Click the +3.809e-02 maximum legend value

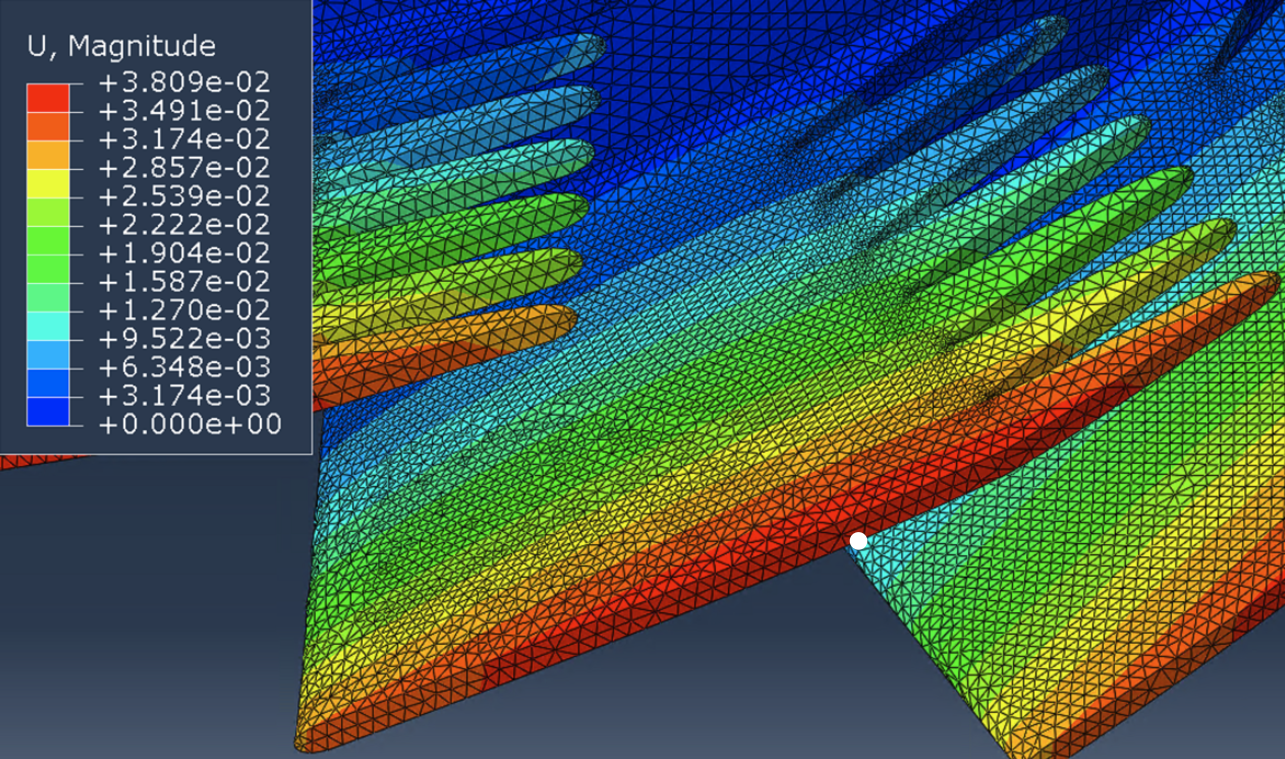click(184, 82)
